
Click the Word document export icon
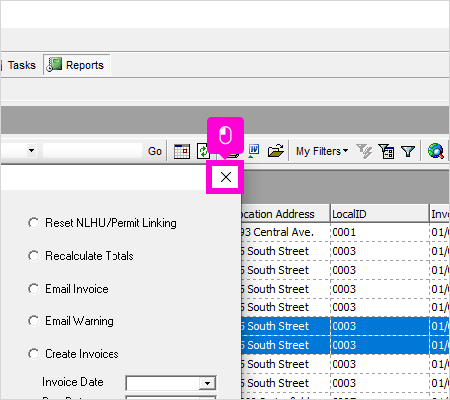coord(254,151)
